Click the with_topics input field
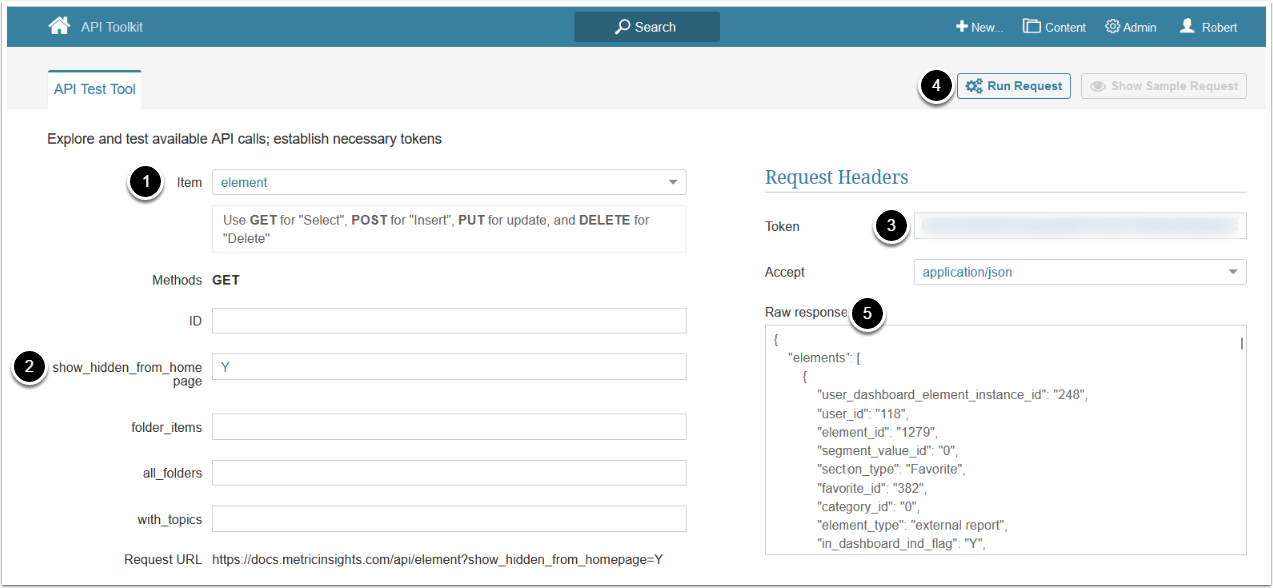 pos(449,519)
